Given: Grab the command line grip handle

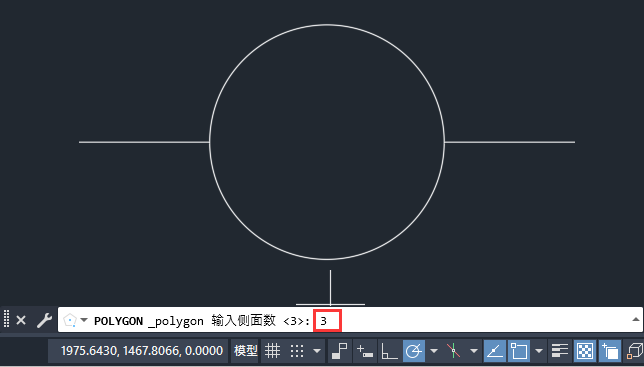Looking at the screenshot, I should click(x=6, y=319).
